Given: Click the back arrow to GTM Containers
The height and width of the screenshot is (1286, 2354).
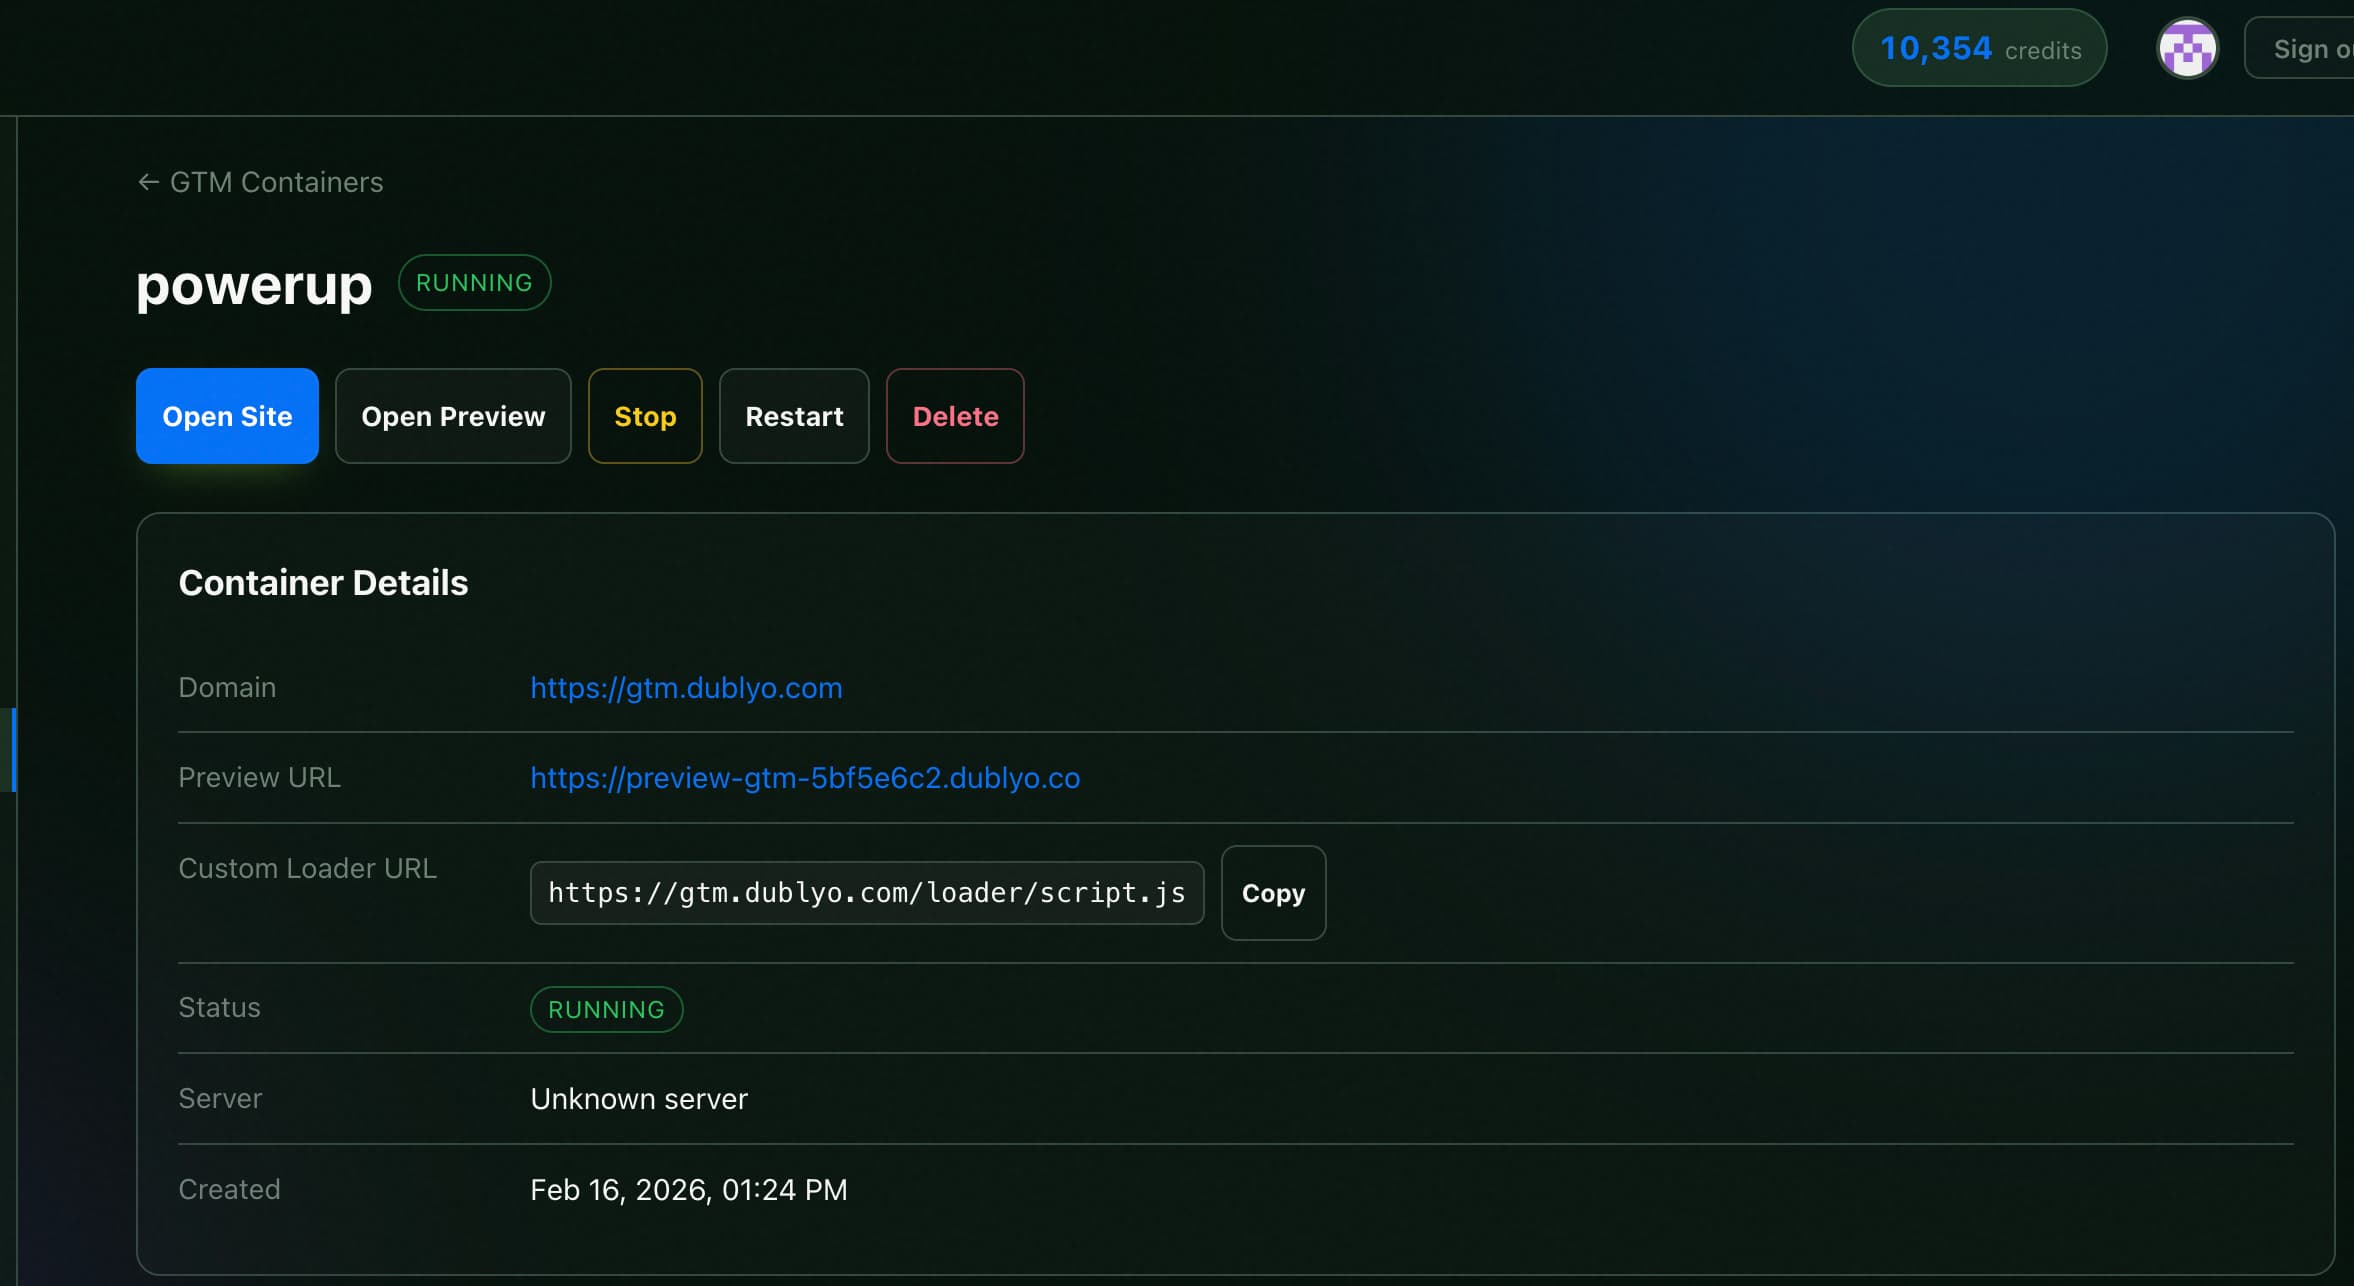Looking at the screenshot, I should [148, 181].
